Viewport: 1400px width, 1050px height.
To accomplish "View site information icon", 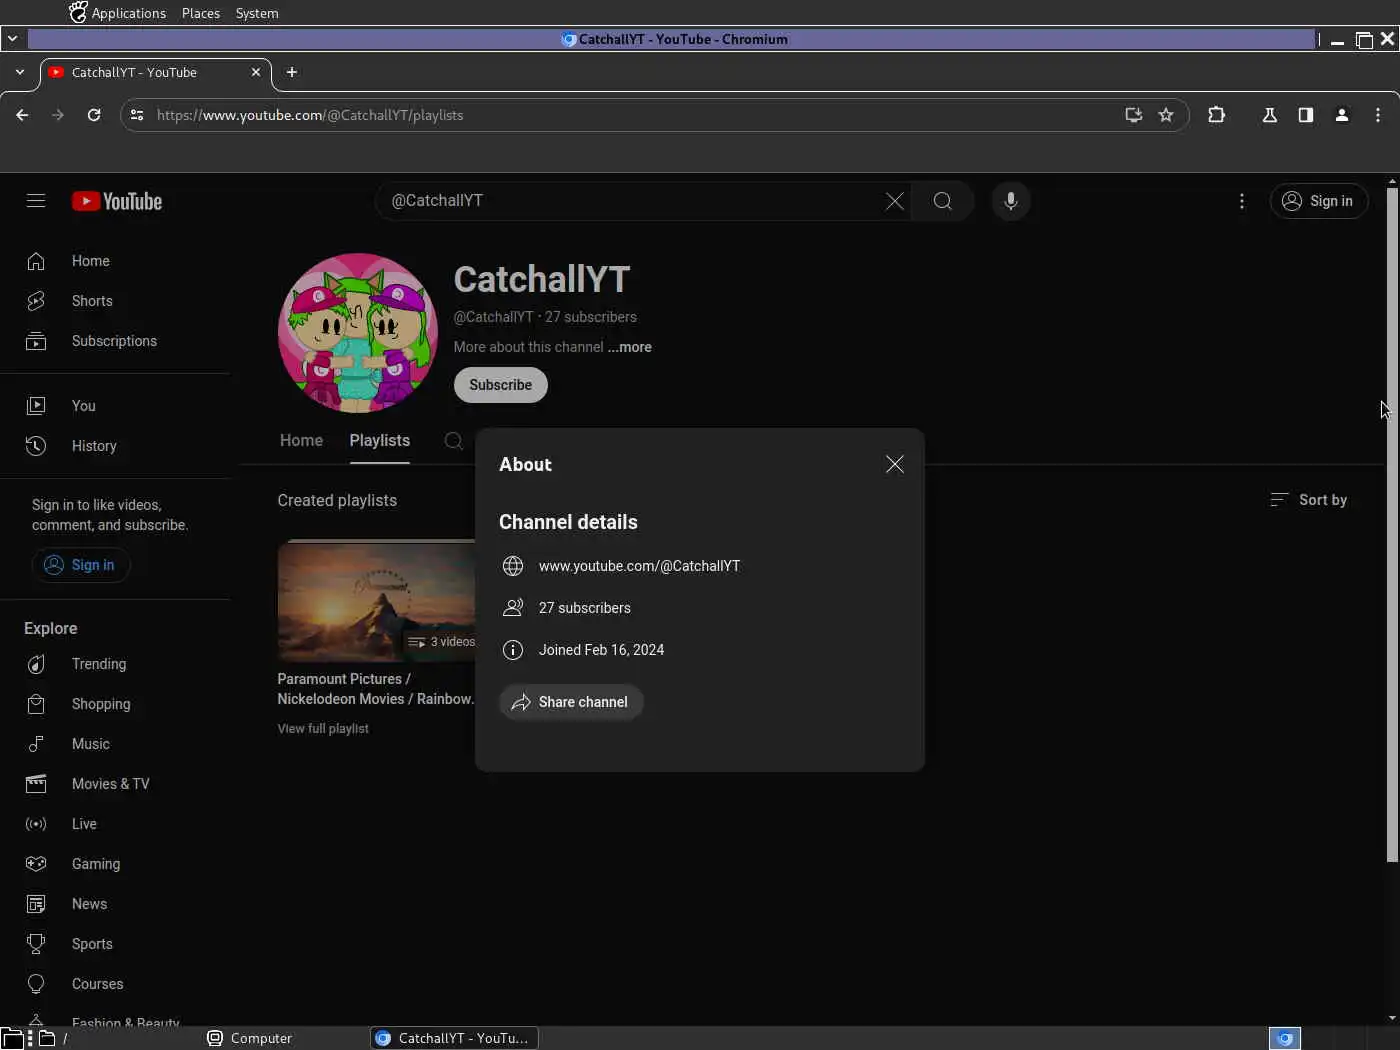I will point(138,115).
